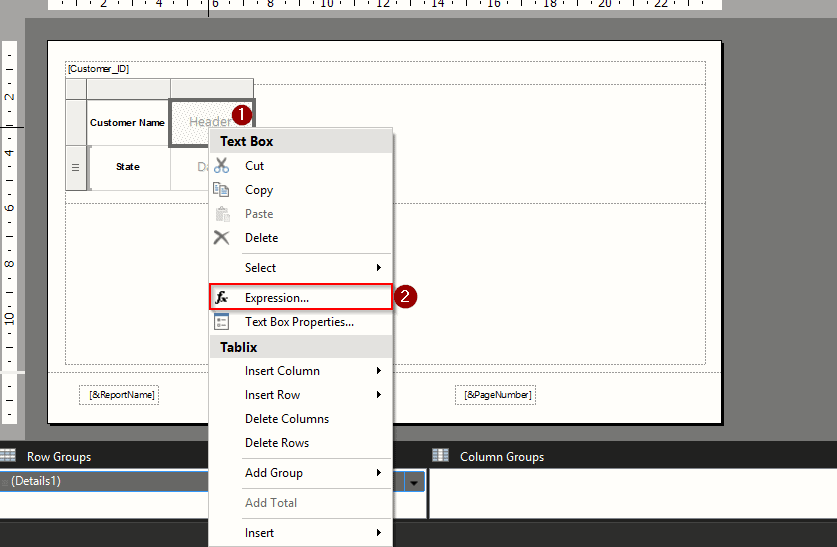Select the Customer Name cell
This screenshot has width=837, height=547.
pyautogui.click(x=127, y=123)
